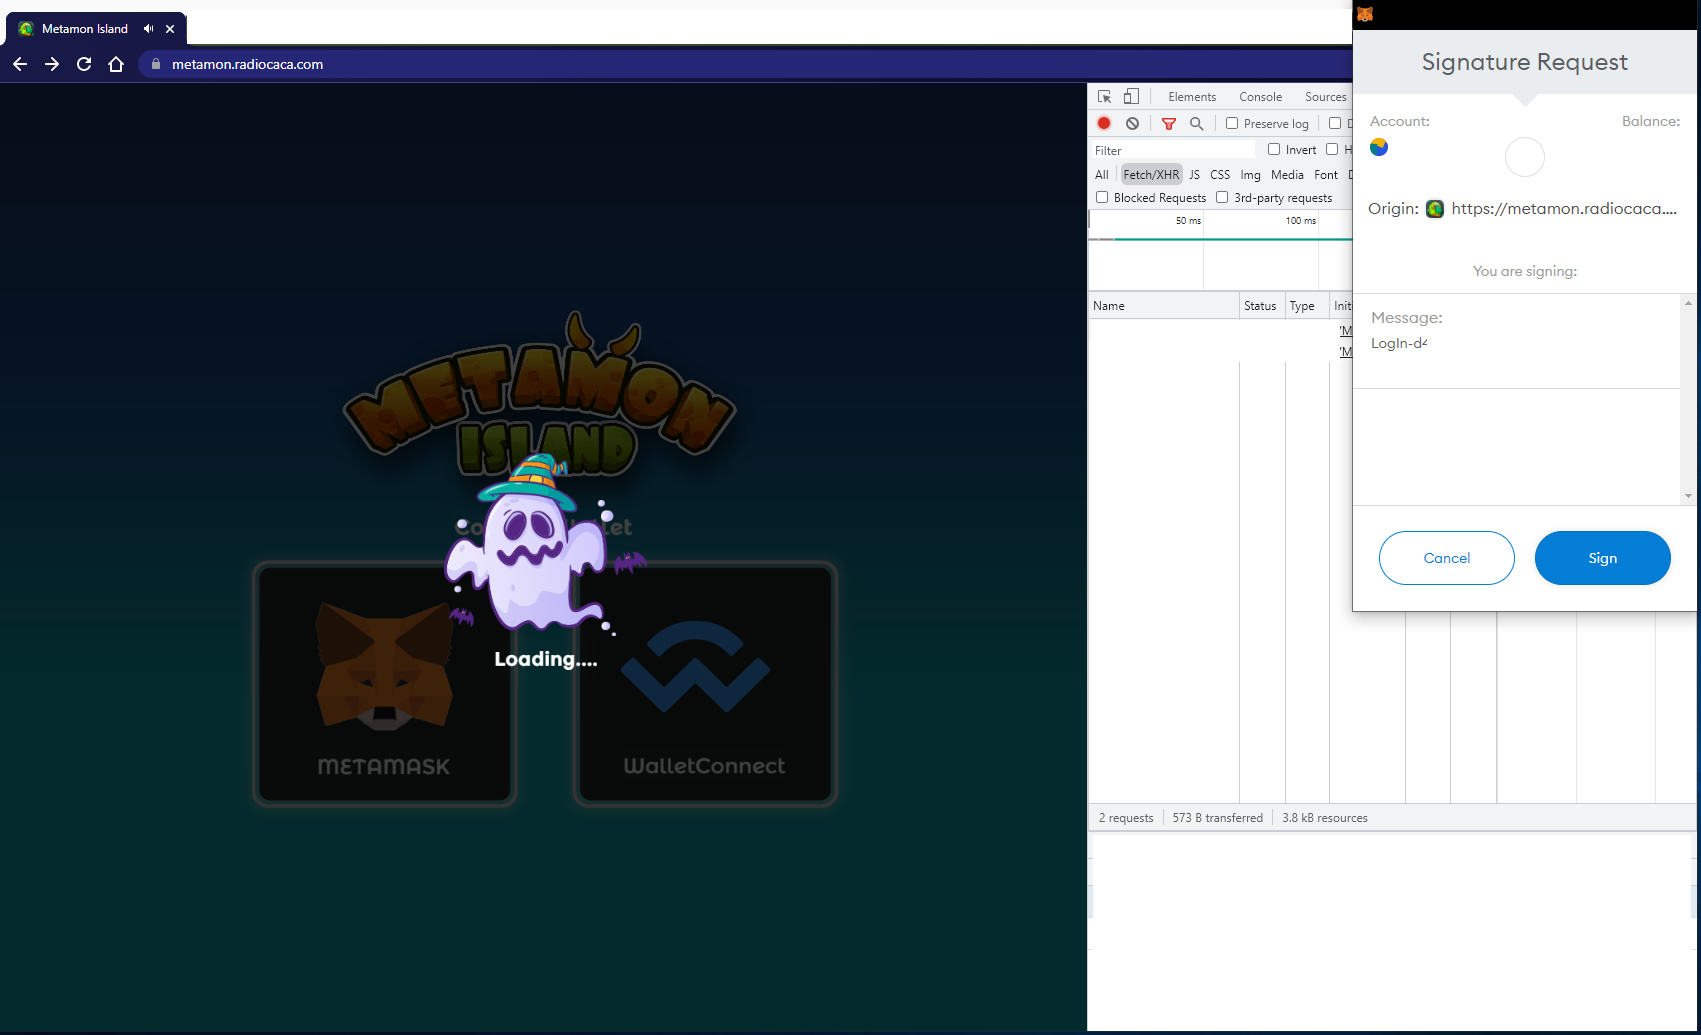Check the Invert filter checkbox
The height and width of the screenshot is (1035, 1701).
click(1274, 149)
